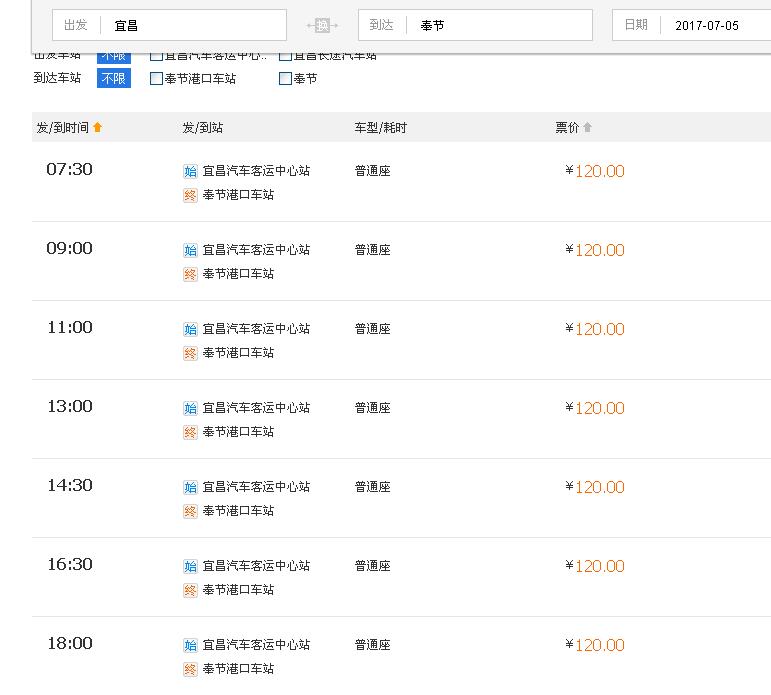The height and width of the screenshot is (695, 771).
Task: Click 普通座 seat type in 16:30 row
Action: (x=373, y=566)
